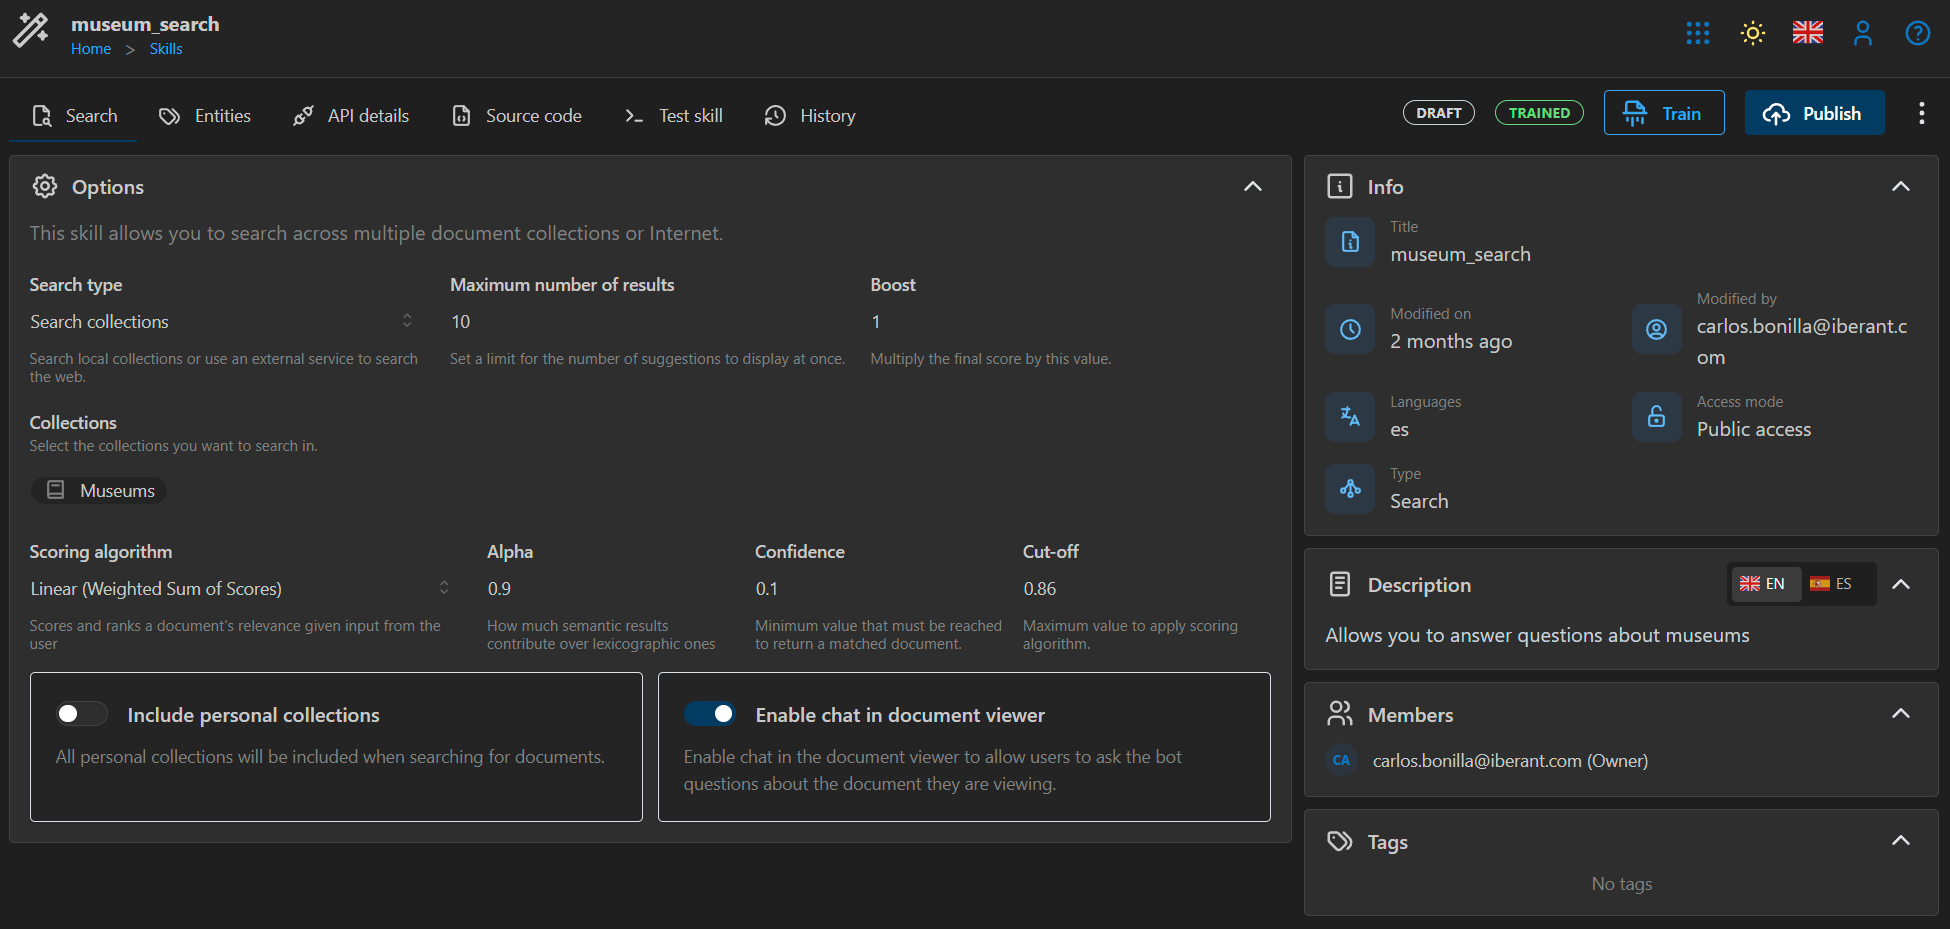
Task: Collapse the Tags panel
Action: coord(1901,841)
